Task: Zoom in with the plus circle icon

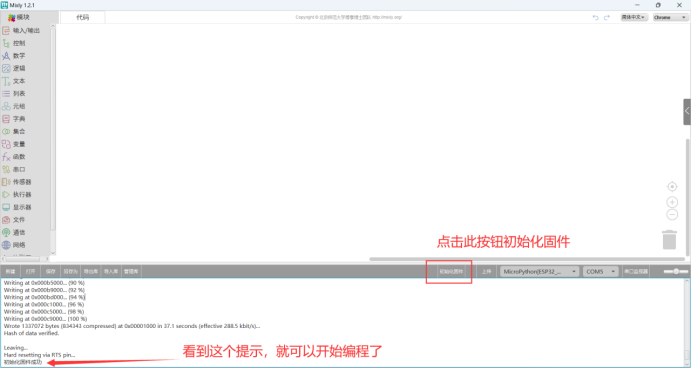Action: pos(672,202)
